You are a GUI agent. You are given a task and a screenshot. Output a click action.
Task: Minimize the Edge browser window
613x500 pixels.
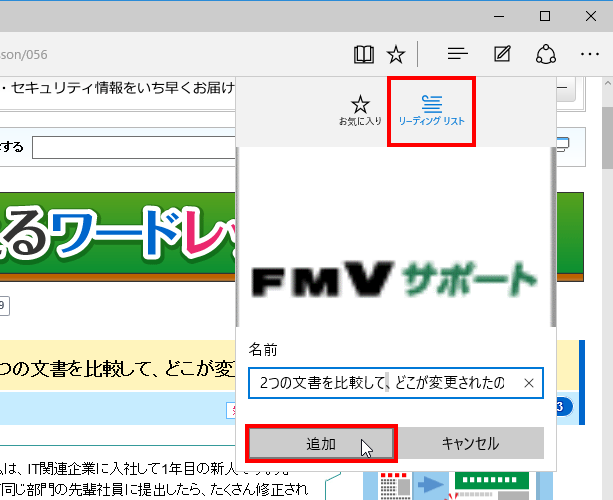pos(498,15)
